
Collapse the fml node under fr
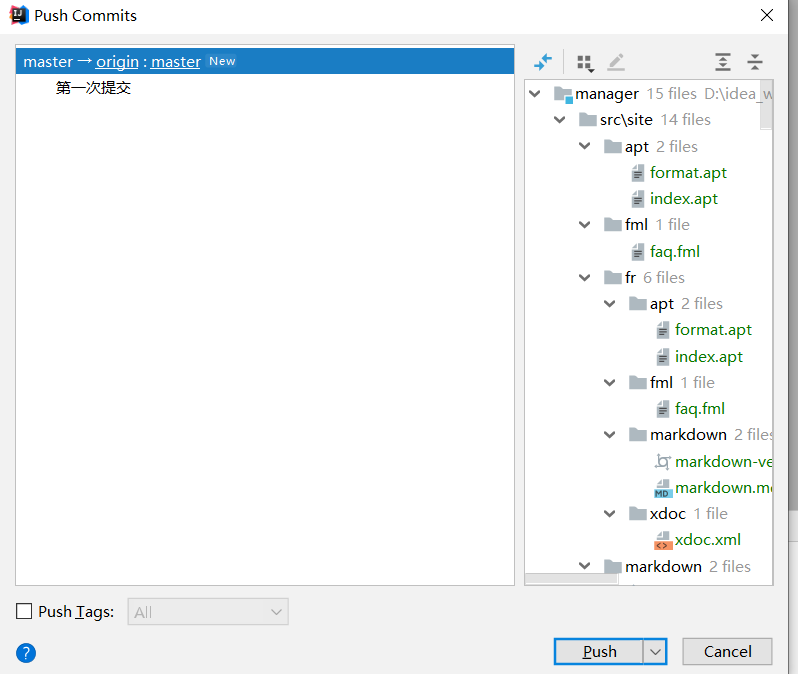point(609,382)
